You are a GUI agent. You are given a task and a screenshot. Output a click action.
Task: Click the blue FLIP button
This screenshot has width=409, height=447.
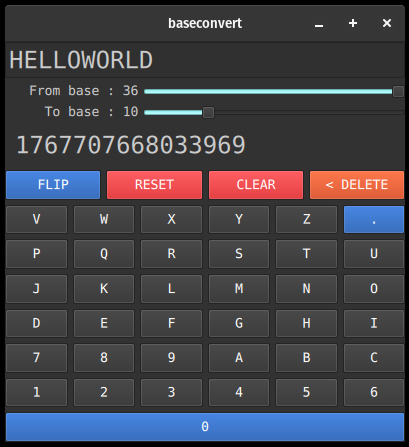(53, 185)
